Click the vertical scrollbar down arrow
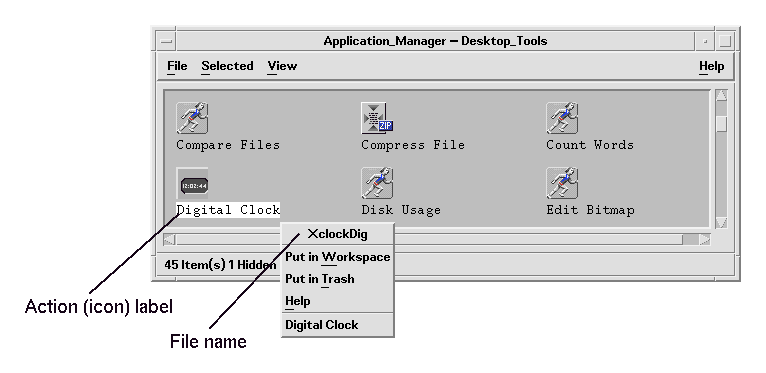The width and height of the screenshot is (766, 373). pos(721,223)
